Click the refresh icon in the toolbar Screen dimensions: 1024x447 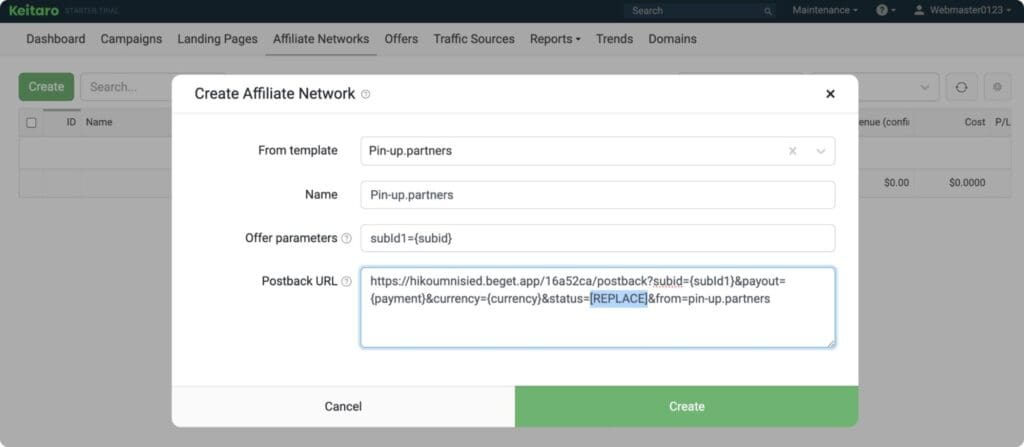coord(961,87)
